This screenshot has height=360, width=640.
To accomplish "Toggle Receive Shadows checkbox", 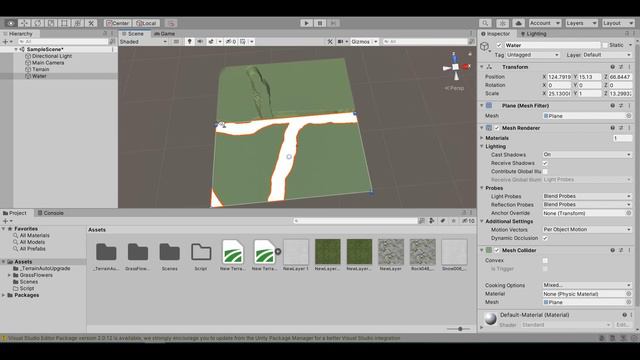I will (545, 163).
